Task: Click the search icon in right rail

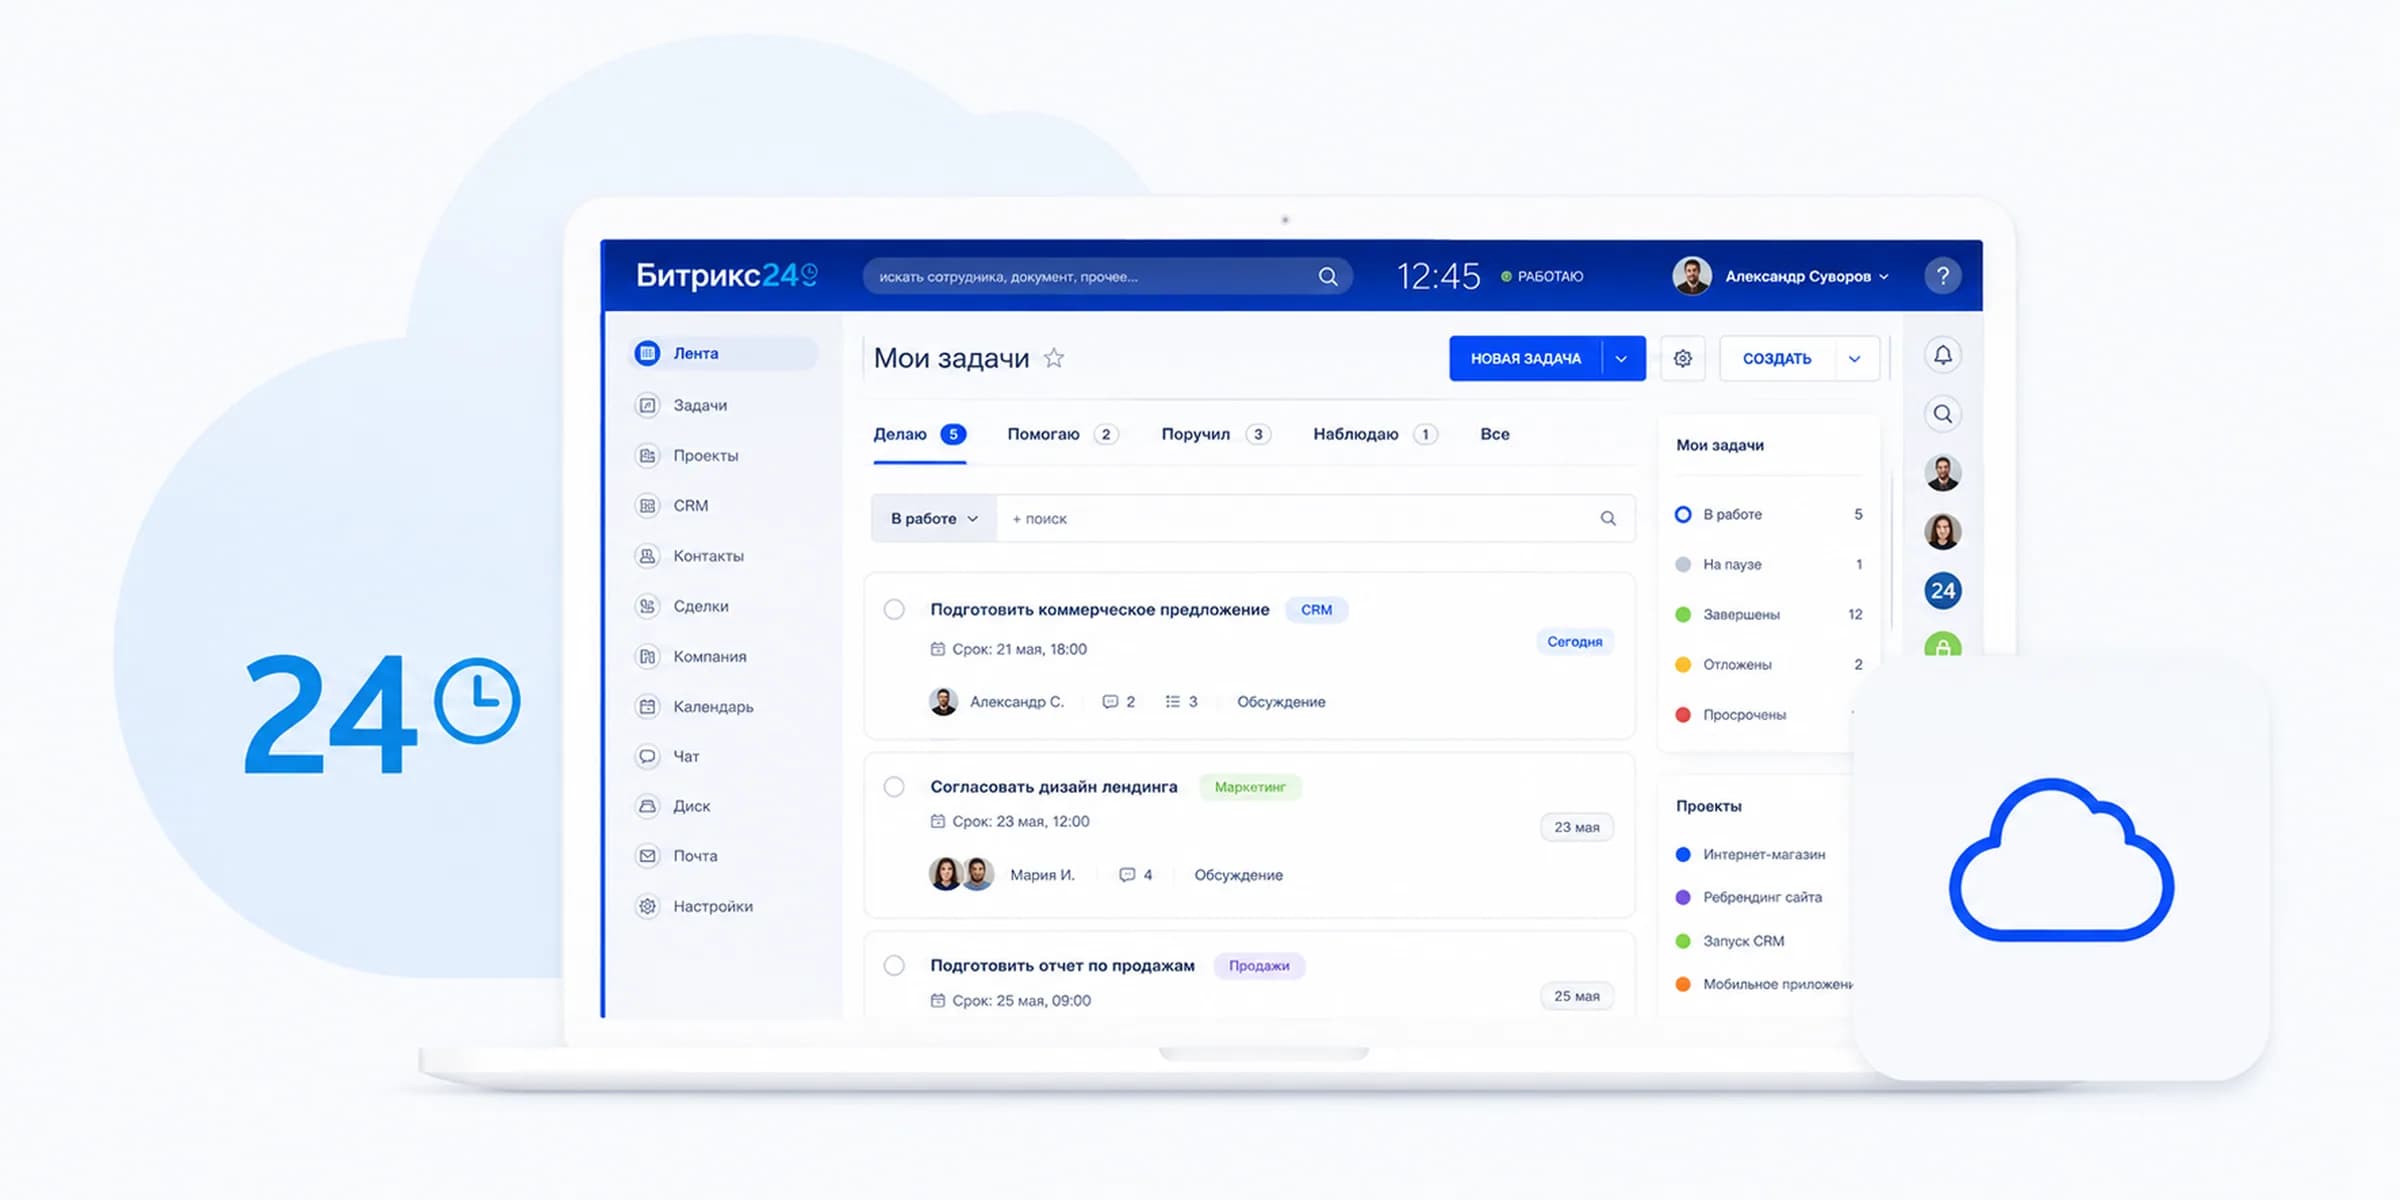Action: click(1943, 414)
